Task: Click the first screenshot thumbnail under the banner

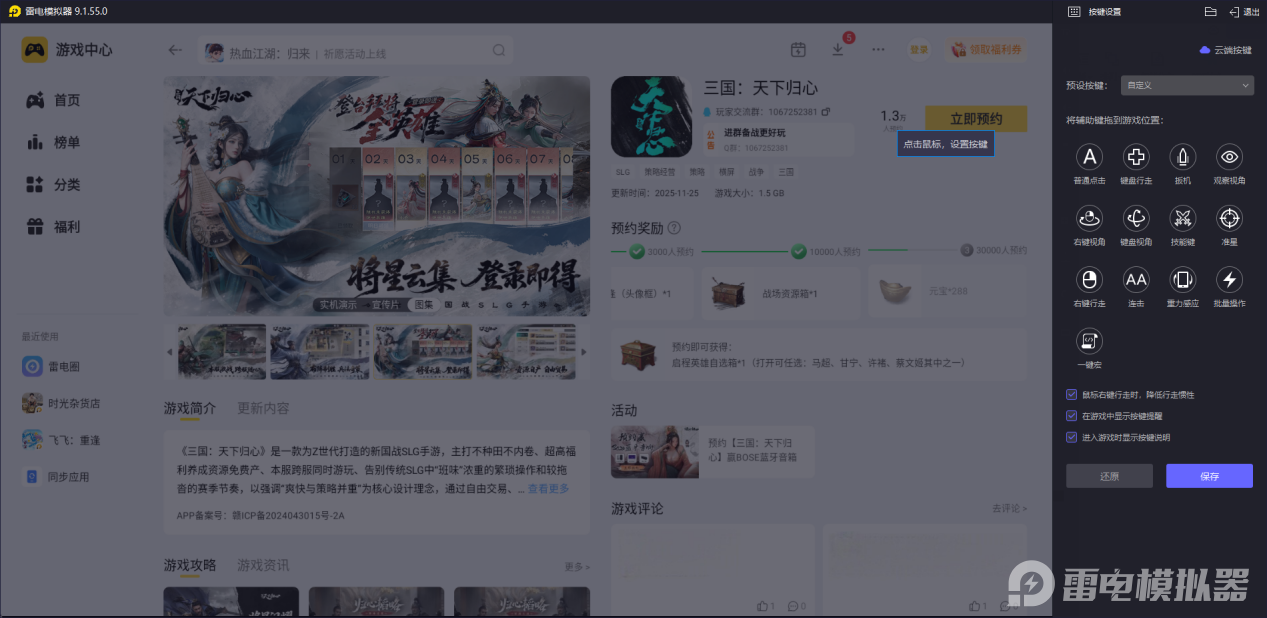Action: point(220,351)
